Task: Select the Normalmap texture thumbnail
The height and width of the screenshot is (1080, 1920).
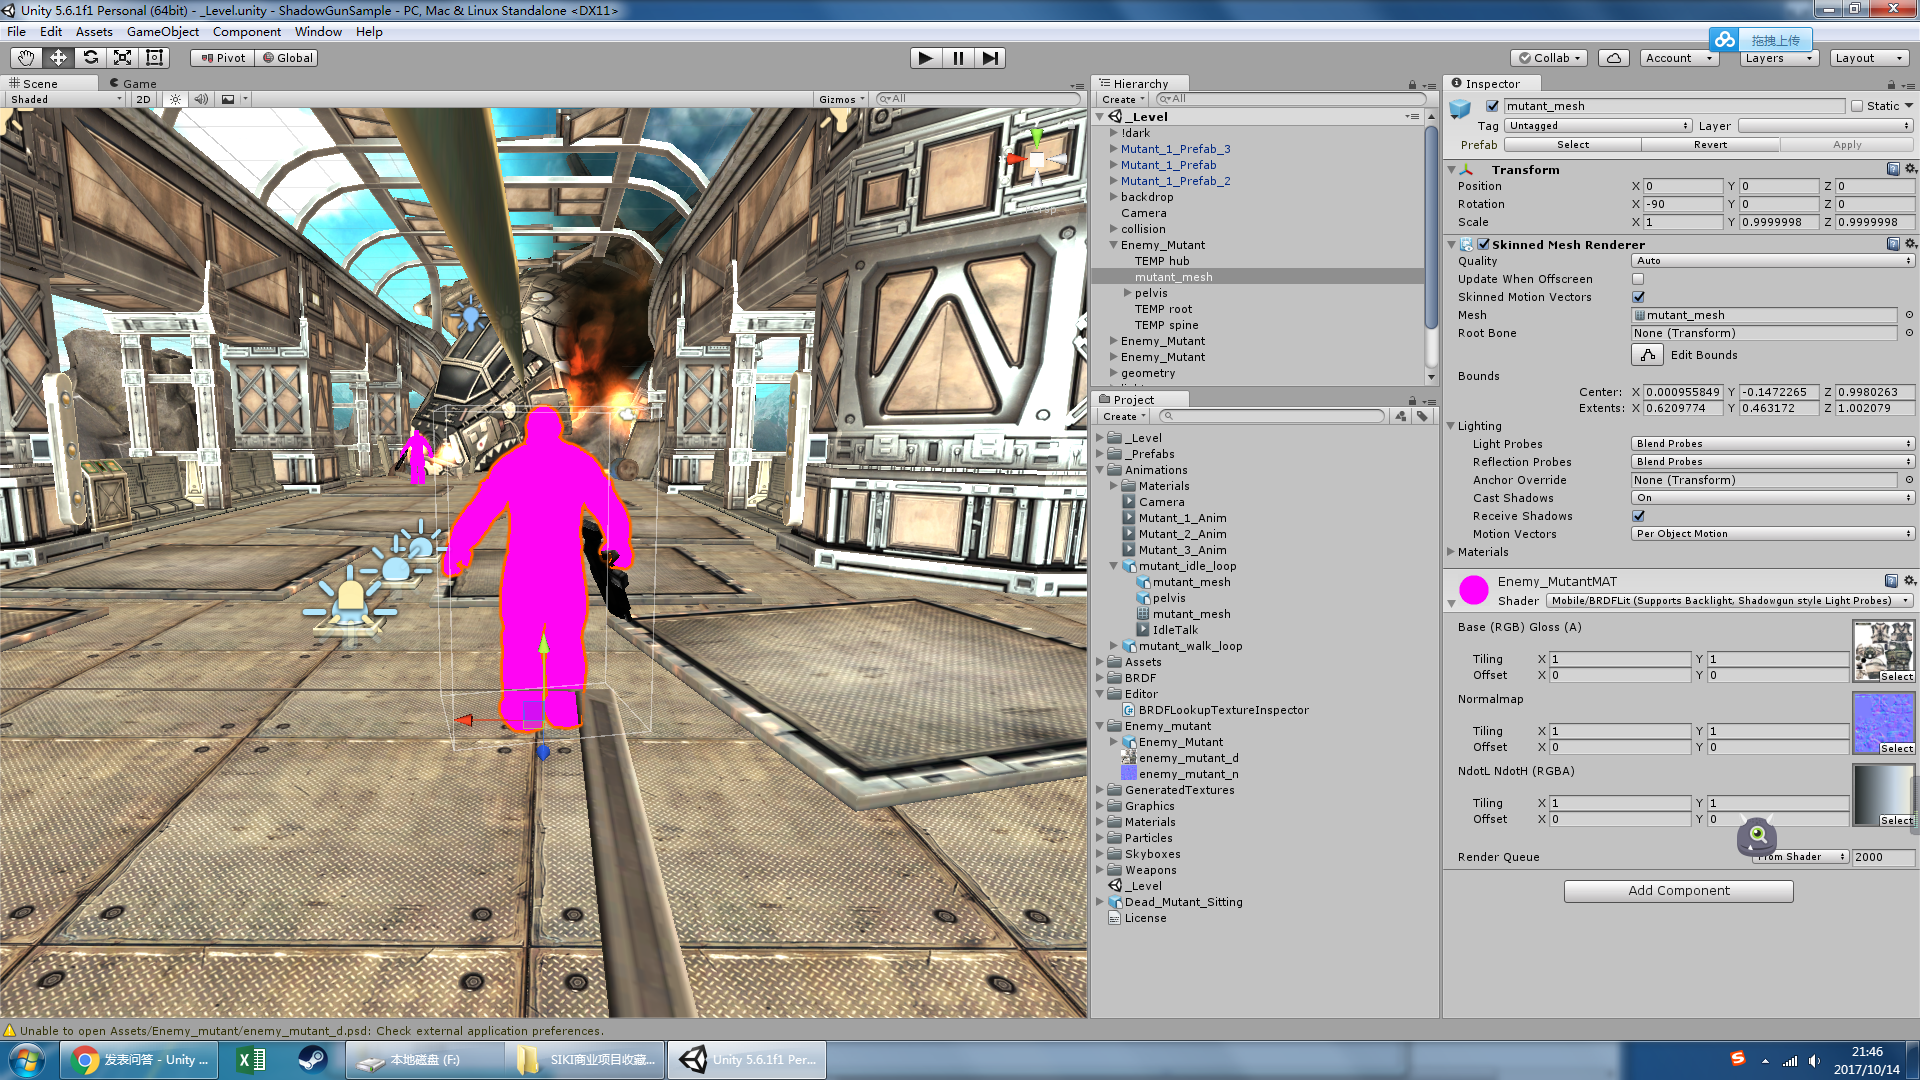Action: pyautogui.click(x=1884, y=723)
